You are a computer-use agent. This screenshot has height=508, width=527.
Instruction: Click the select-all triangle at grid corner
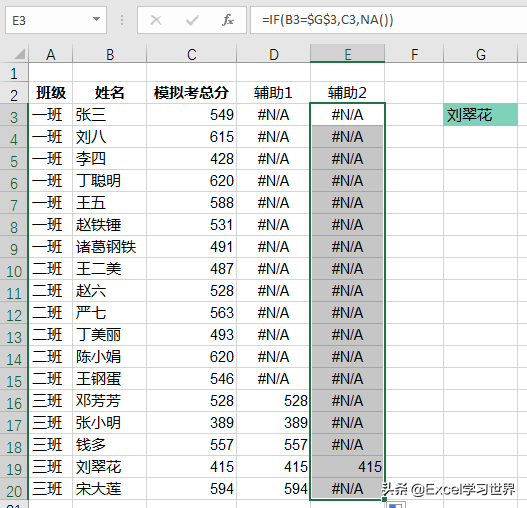coord(19,54)
